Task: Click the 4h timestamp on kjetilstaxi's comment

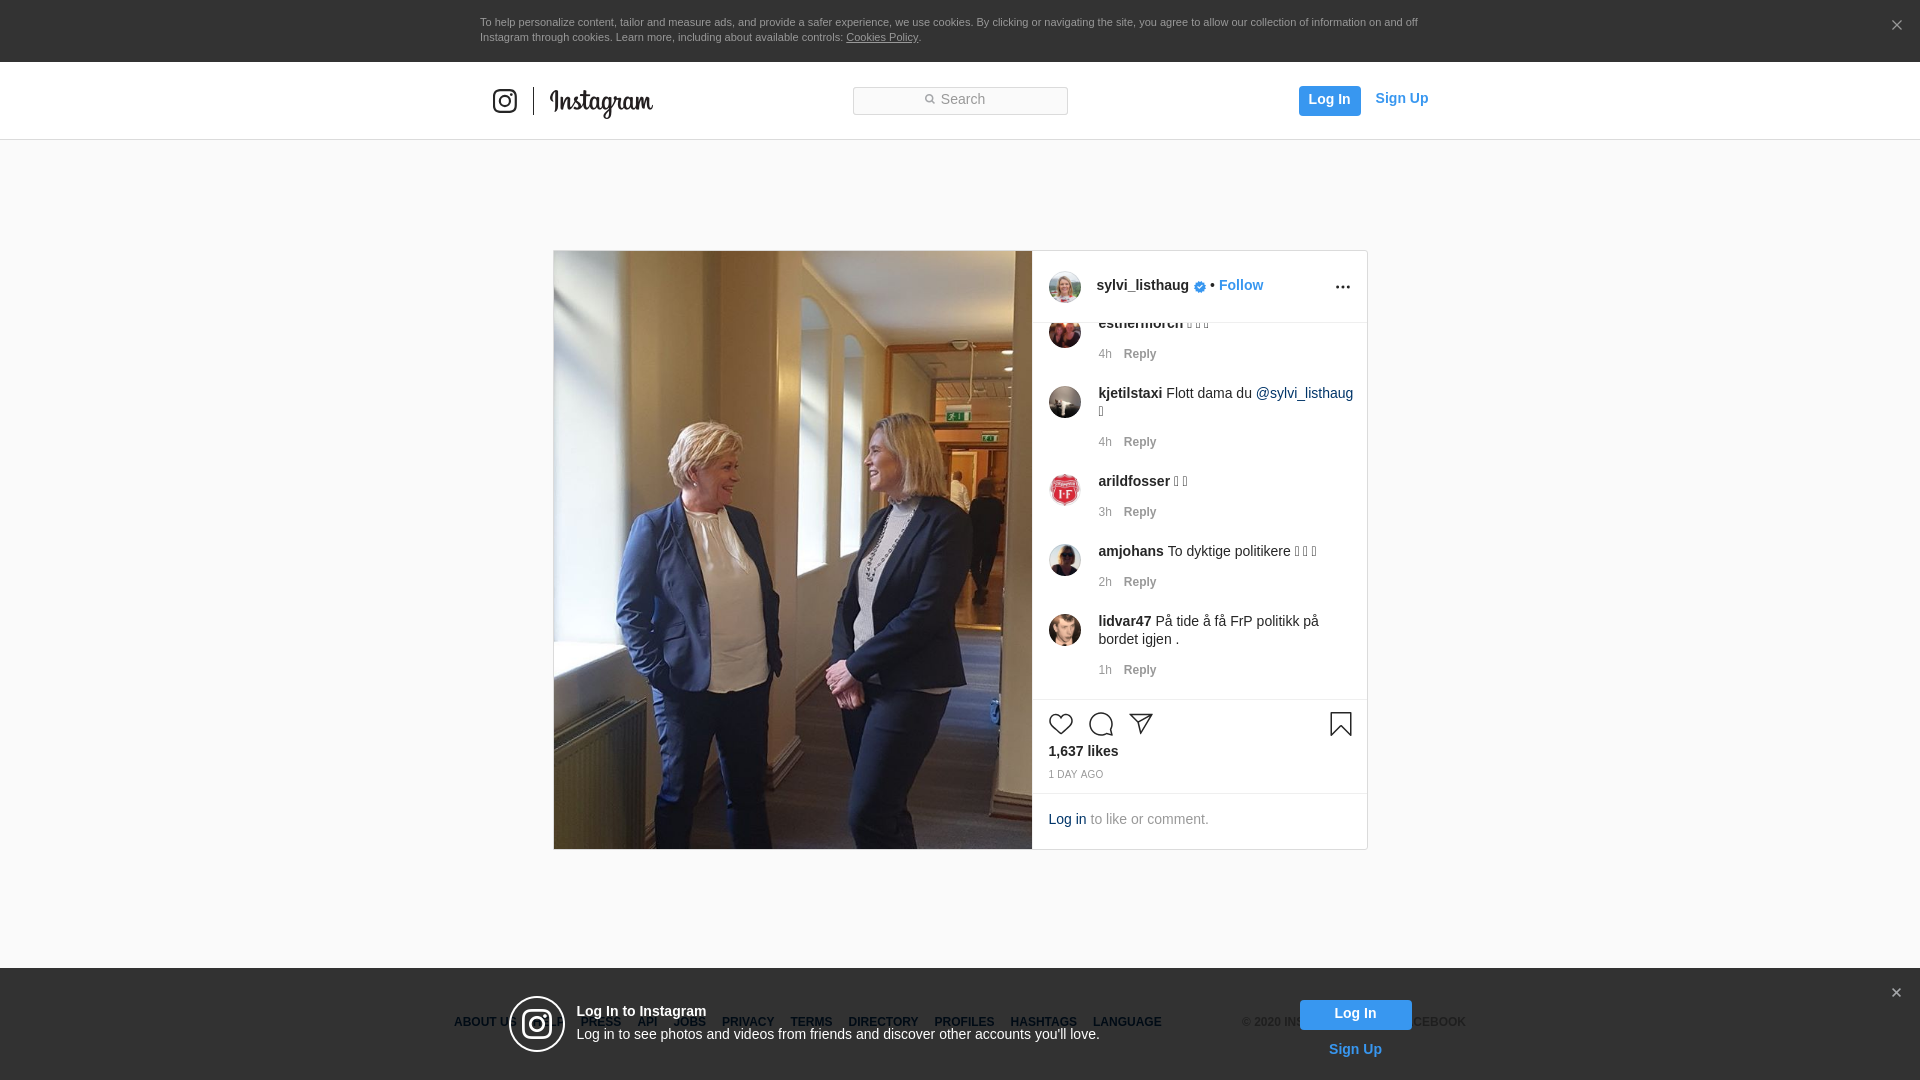Action: (1104, 442)
